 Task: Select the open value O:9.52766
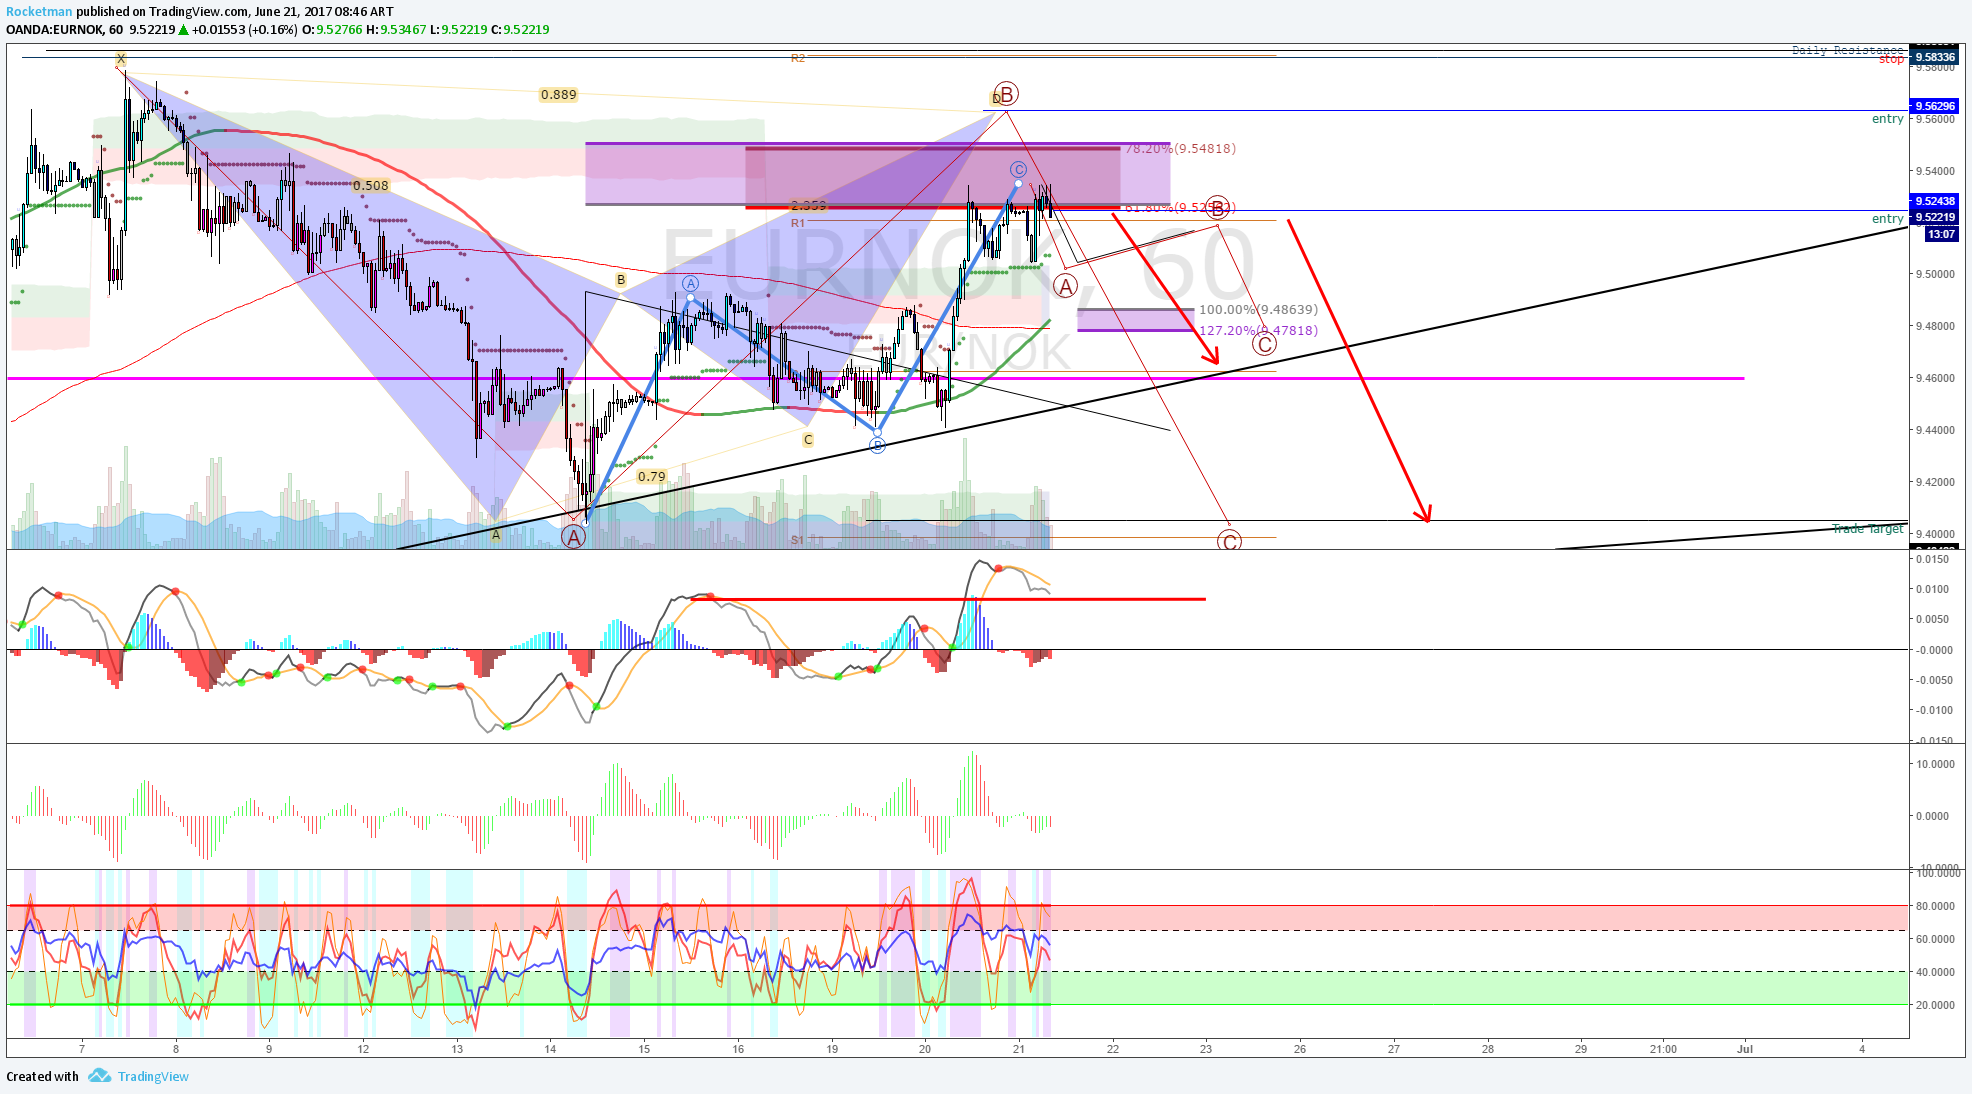pos(333,29)
